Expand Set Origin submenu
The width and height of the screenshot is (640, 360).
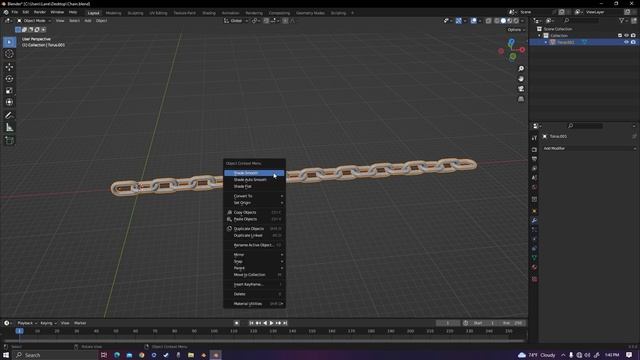(x=254, y=203)
